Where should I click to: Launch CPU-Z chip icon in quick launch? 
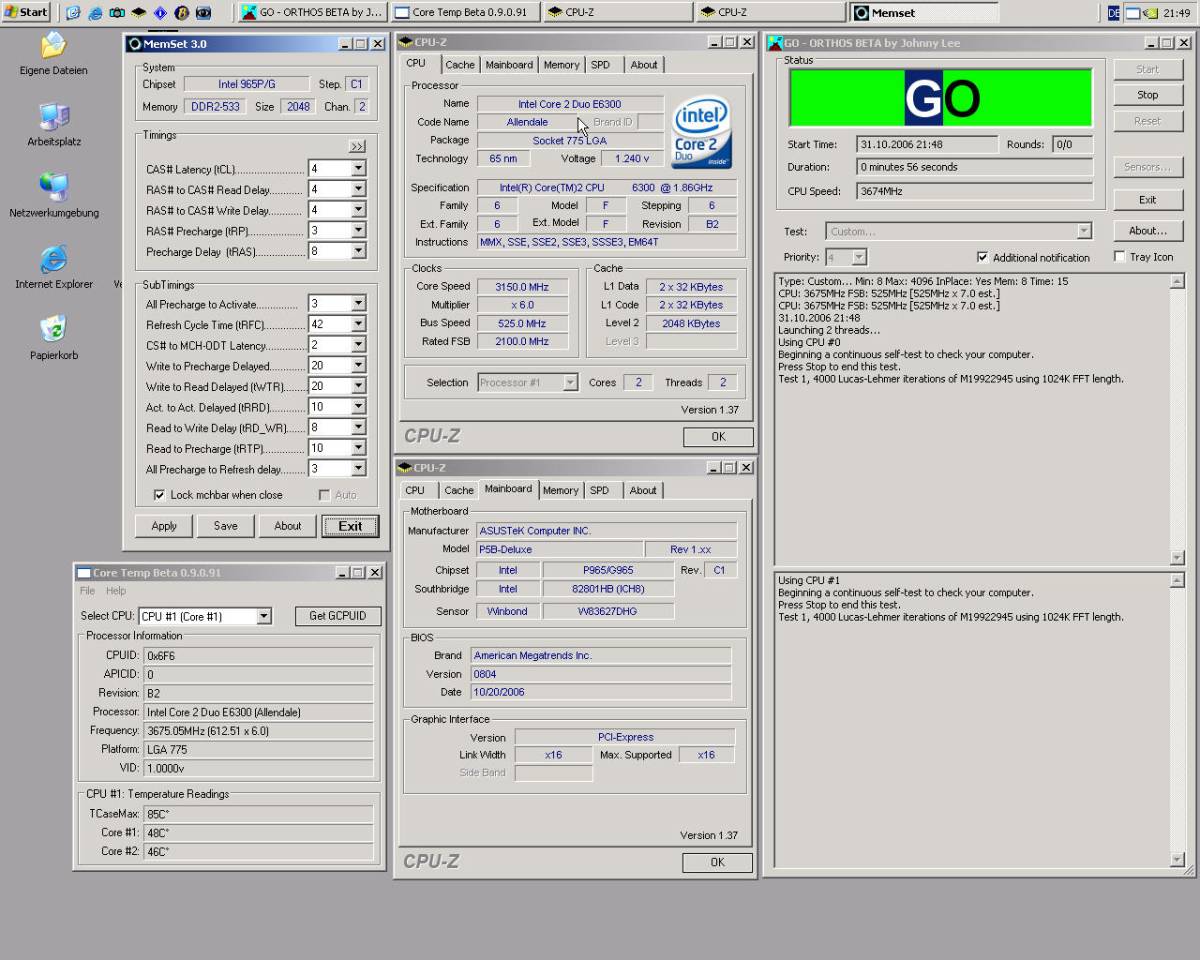[x=138, y=13]
